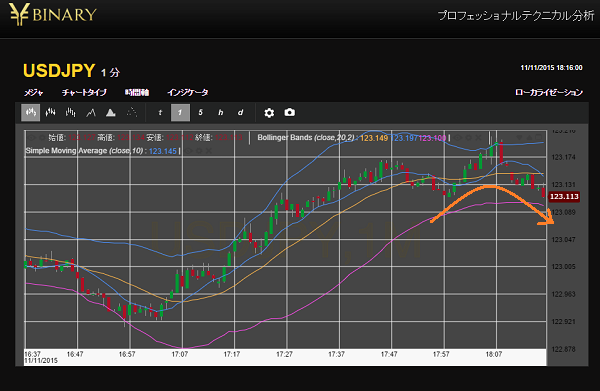
Task: Remove the Bollinger Bands indicator with its X
Action: pyautogui.click(x=478, y=137)
